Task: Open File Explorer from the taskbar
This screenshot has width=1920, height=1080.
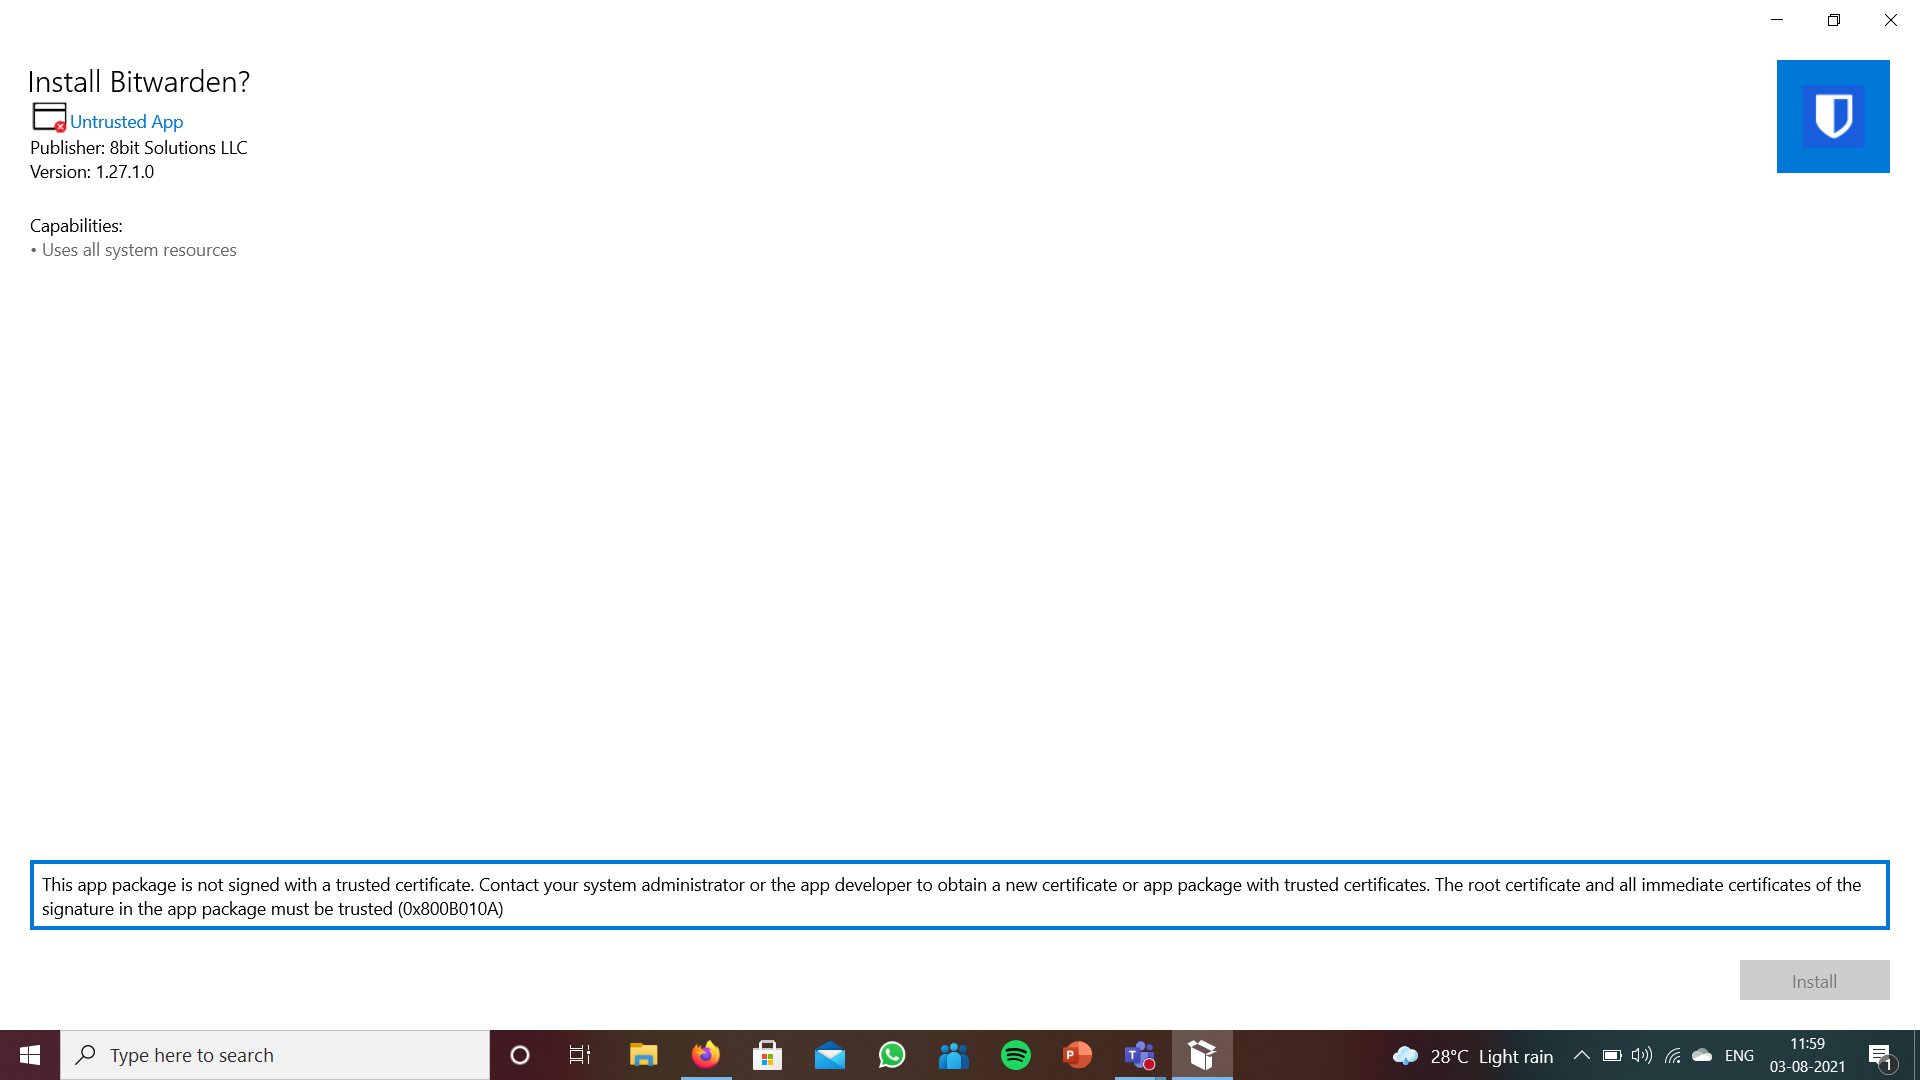Action: click(643, 1055)
